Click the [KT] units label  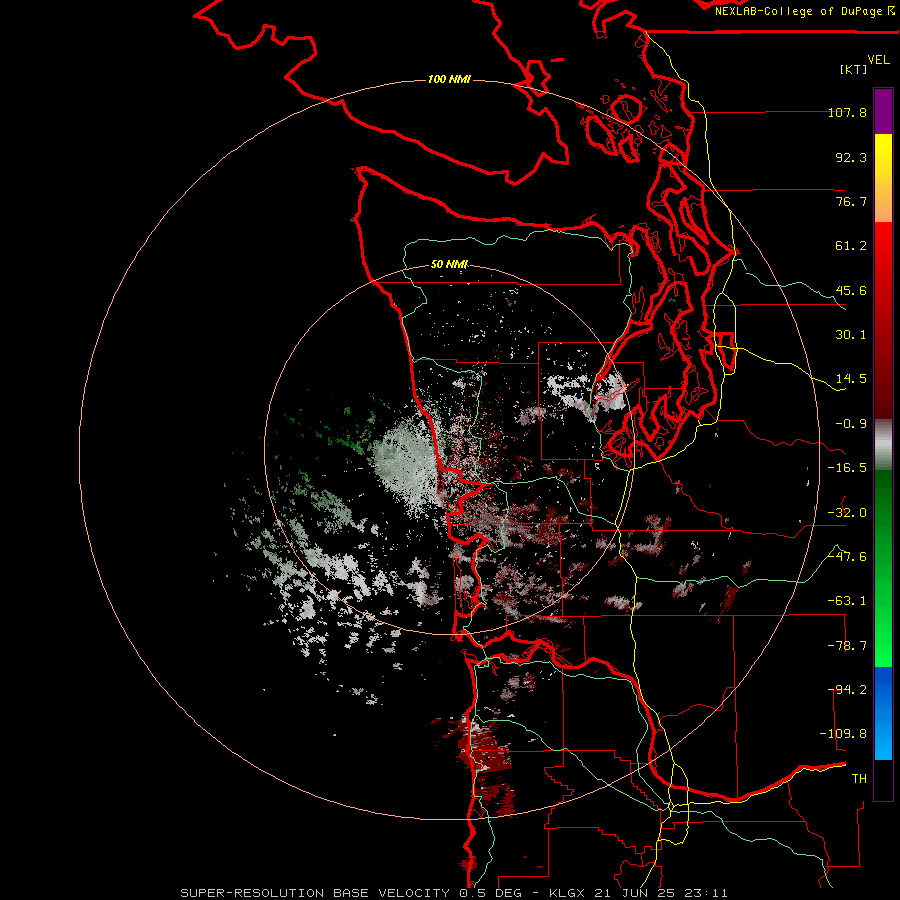[854, 69]
